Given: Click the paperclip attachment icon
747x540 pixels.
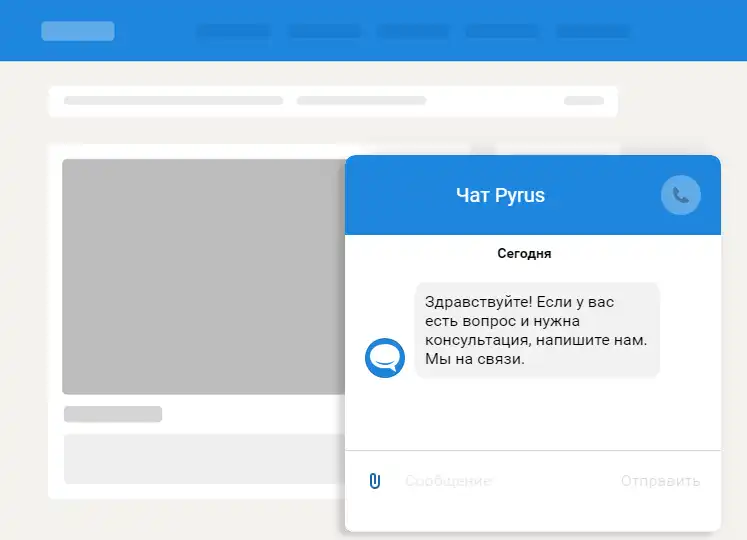Looking at the screenshot, I should coord(375,481).
